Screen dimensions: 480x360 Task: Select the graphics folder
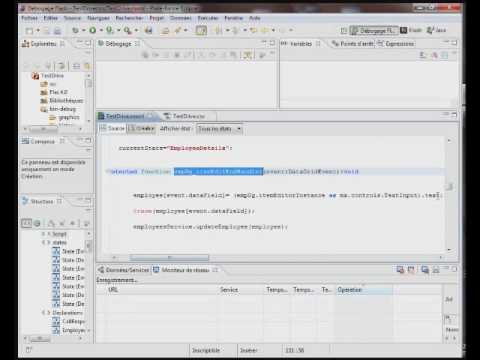click(x=64, y=117)
